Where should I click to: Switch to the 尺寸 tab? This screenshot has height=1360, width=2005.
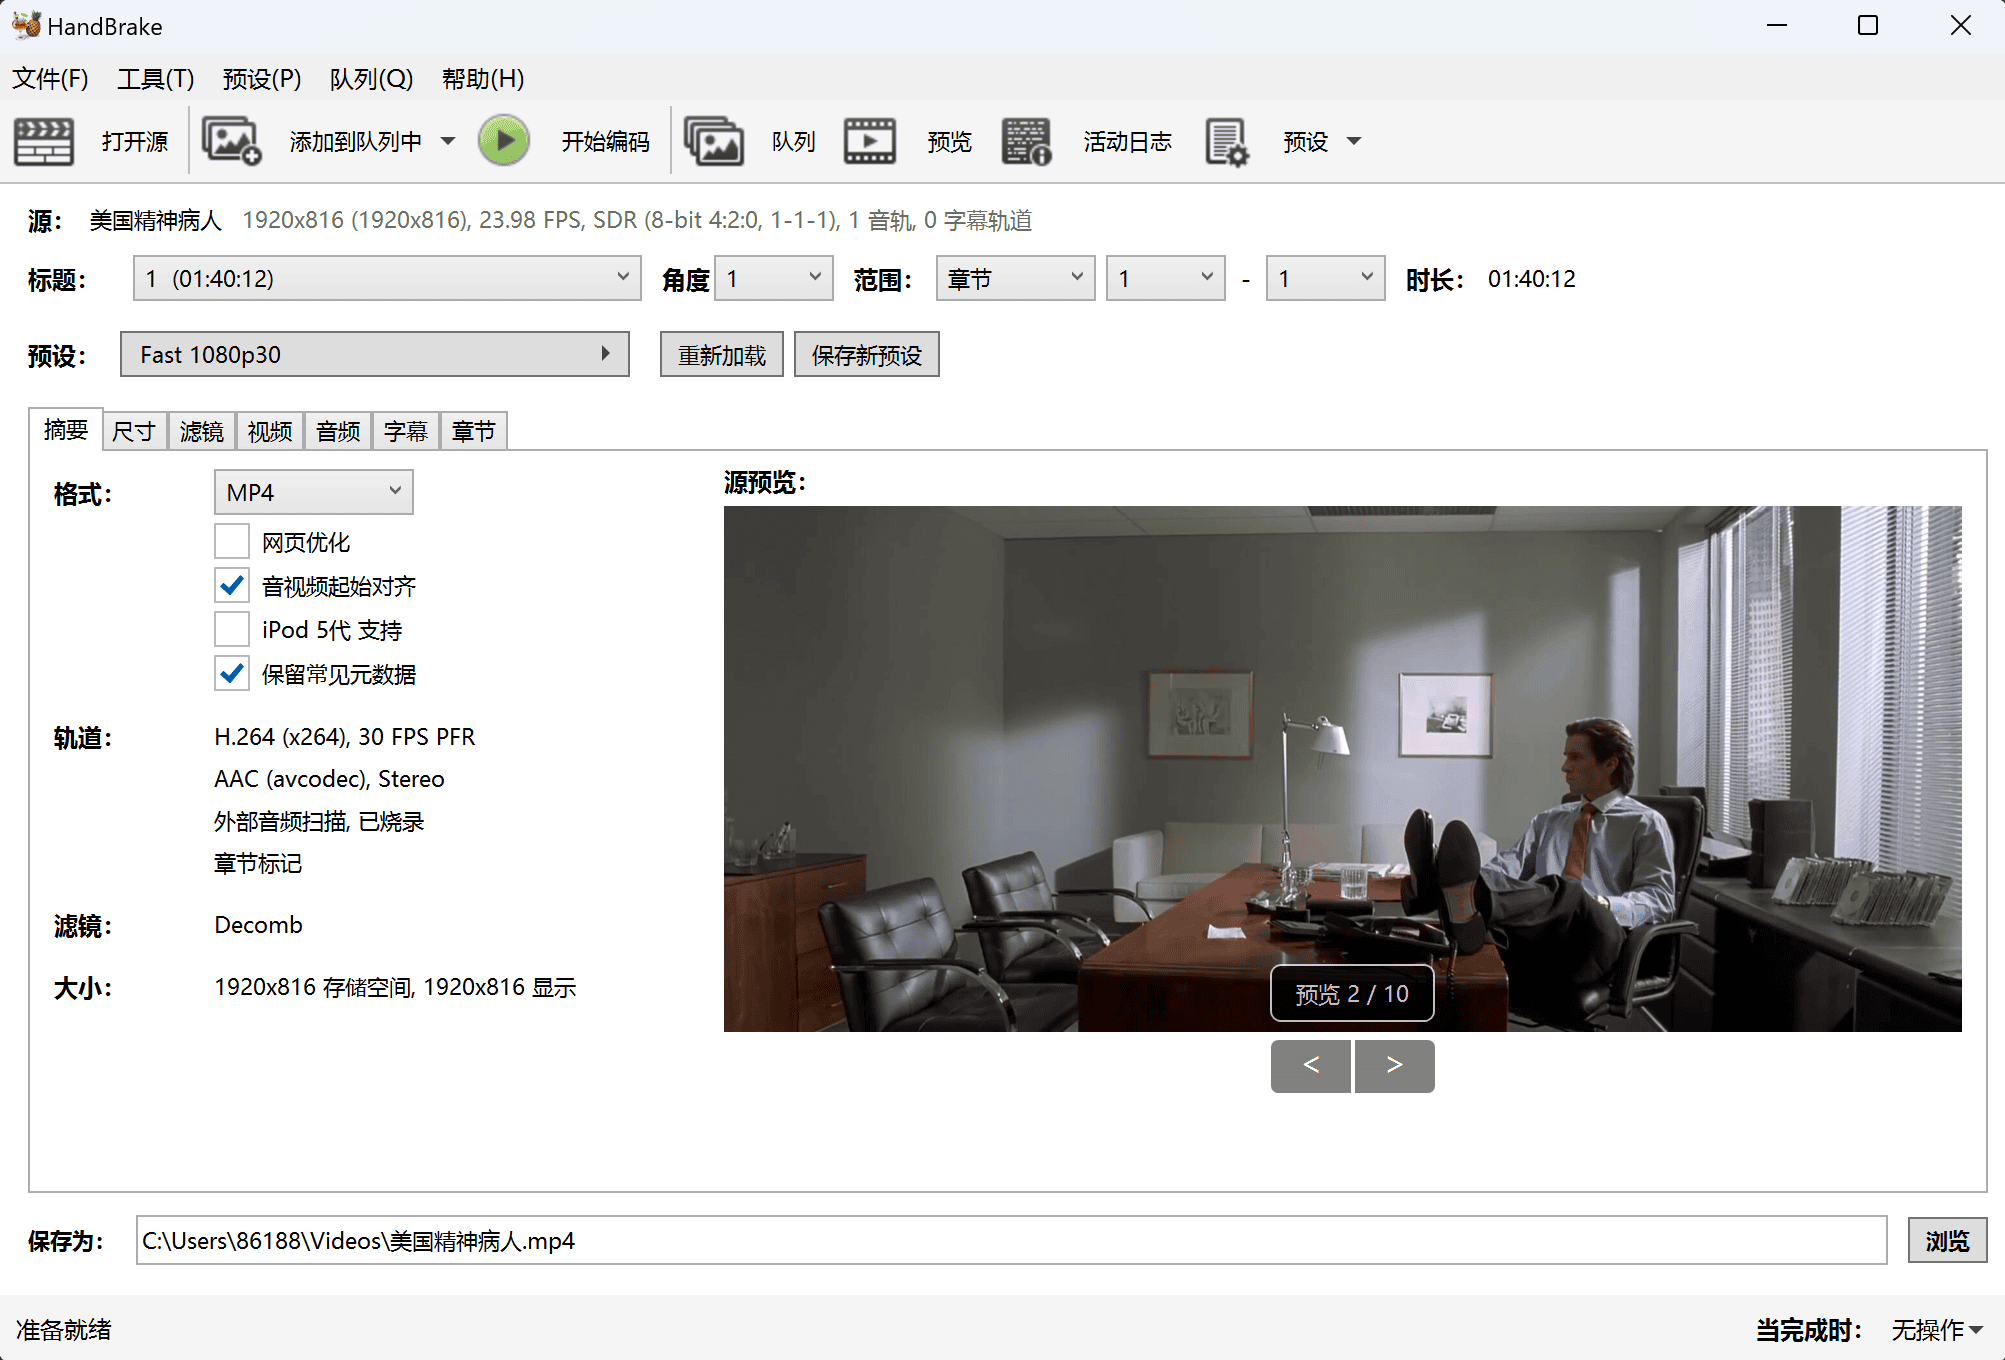coord(134,432)
